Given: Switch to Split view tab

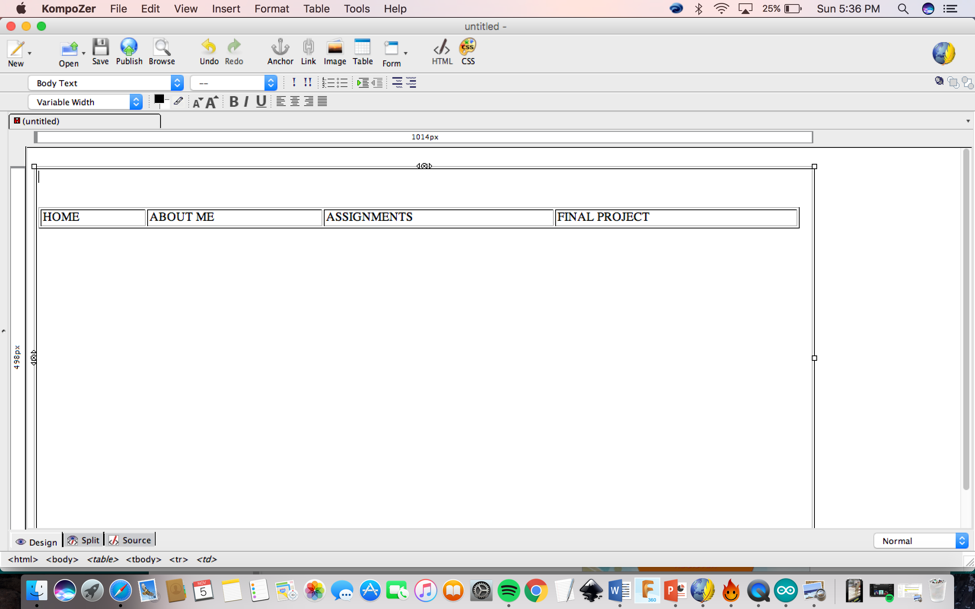Looking at the screenshot, I should tap(83, 540).
